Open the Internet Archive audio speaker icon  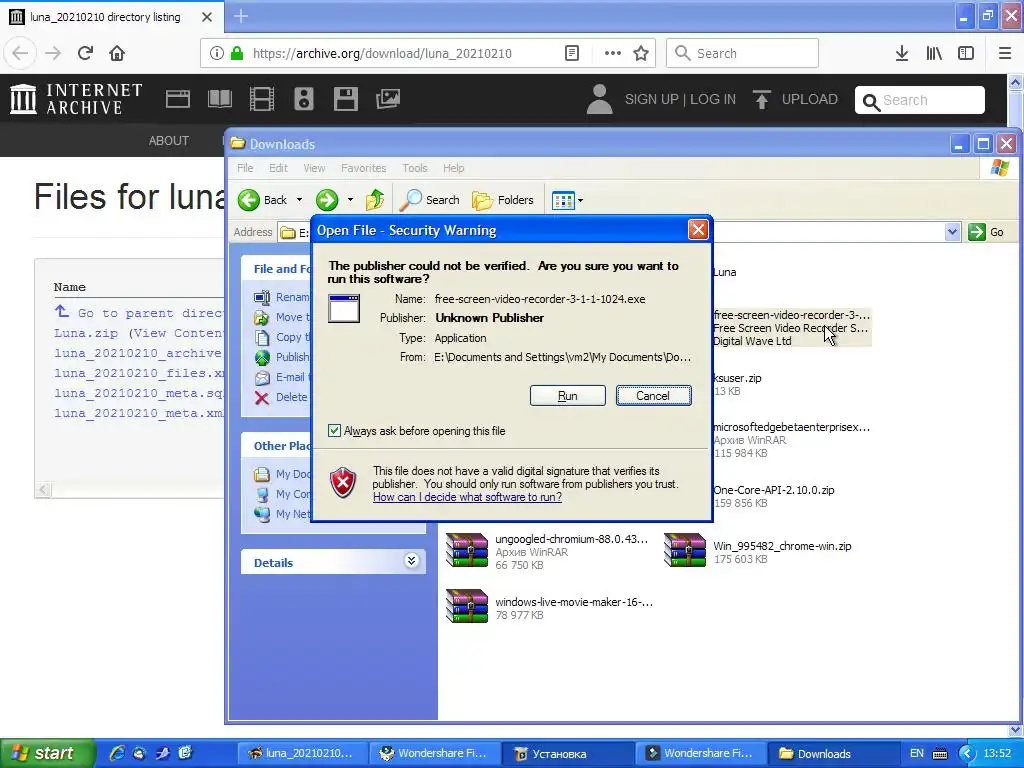tap(304, 99)
